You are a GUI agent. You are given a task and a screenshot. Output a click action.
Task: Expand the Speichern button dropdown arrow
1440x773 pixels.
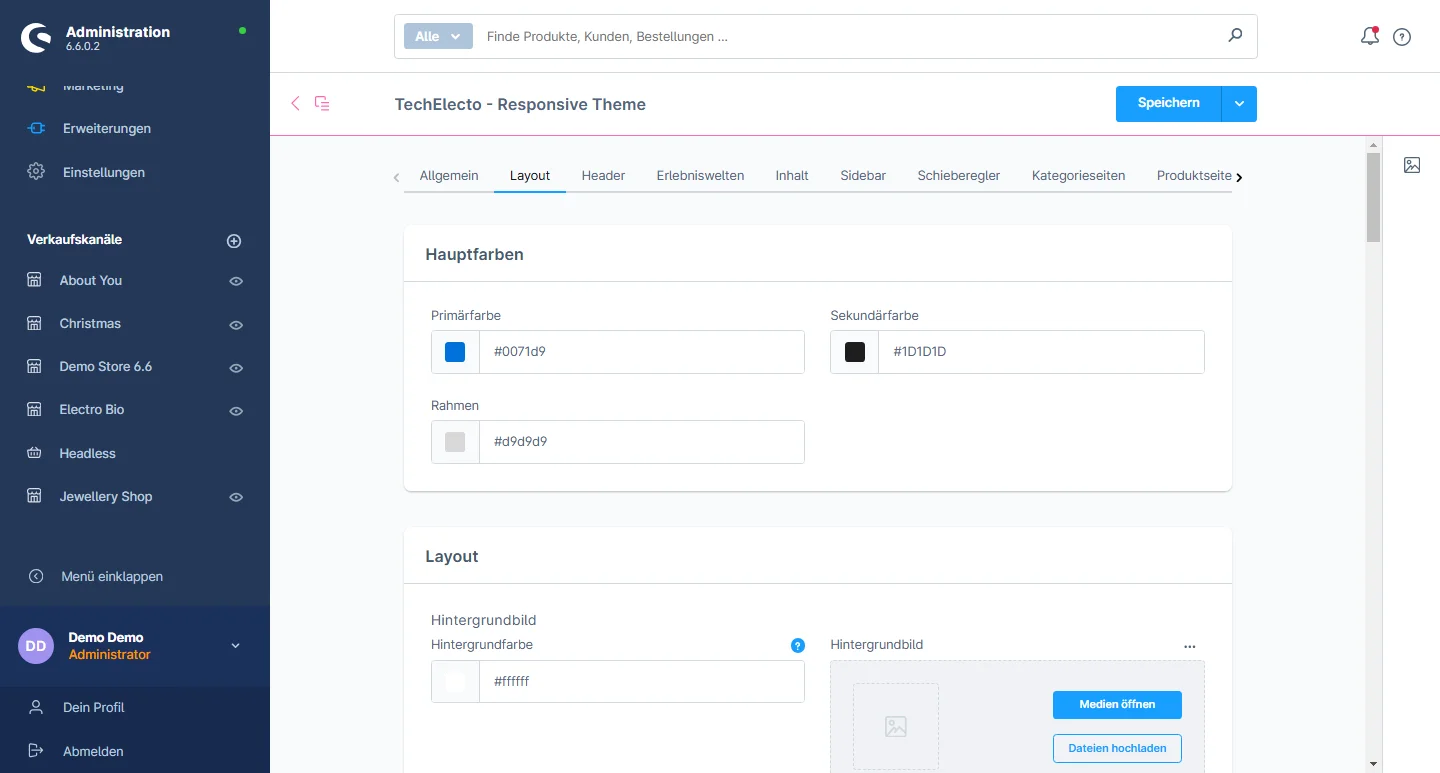click(1239, 104)
